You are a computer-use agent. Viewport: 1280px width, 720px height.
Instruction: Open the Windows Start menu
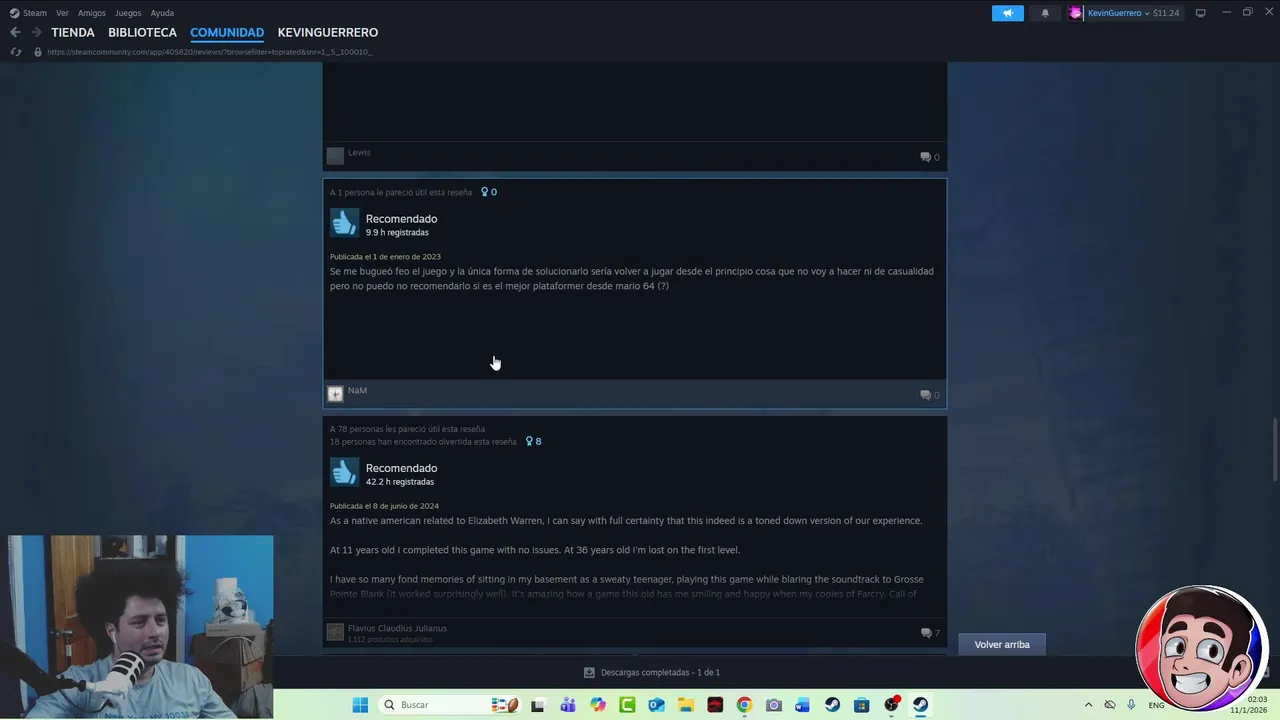[x=360, y=705]
